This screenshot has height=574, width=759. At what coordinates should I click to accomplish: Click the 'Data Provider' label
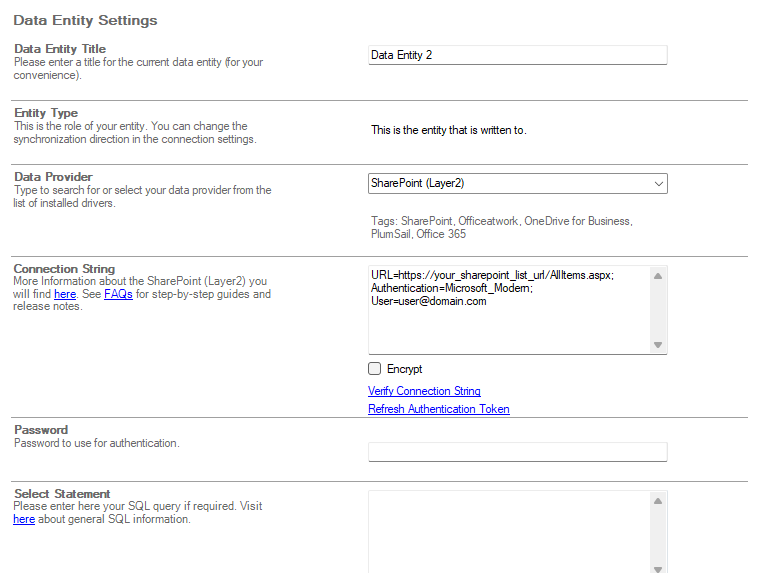click(x=53, y=177)
